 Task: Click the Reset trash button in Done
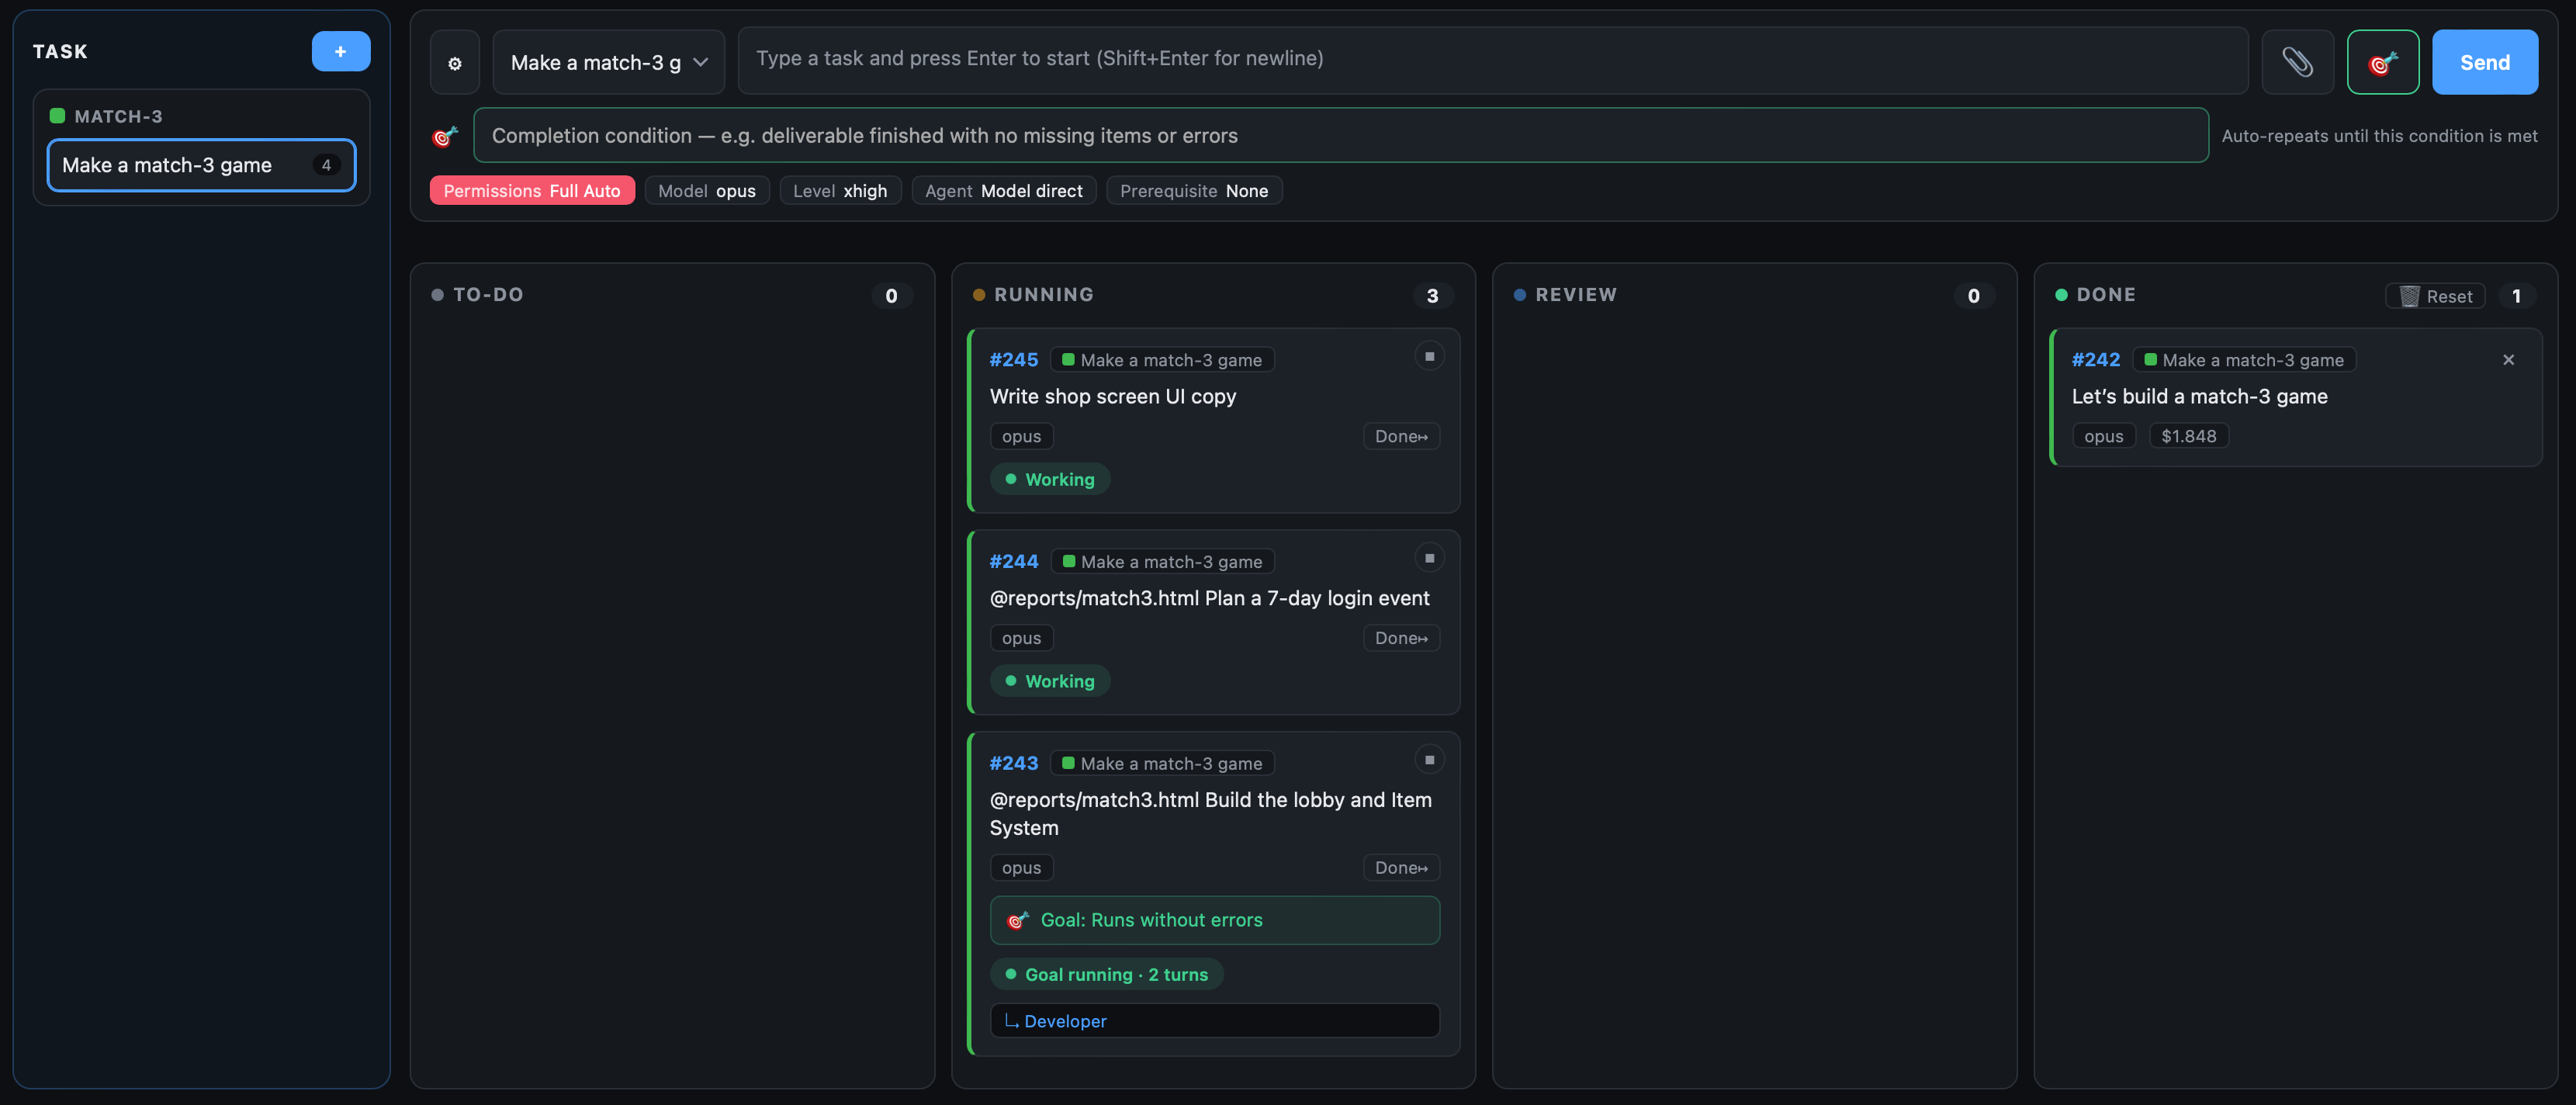[x=2435, y=296]
